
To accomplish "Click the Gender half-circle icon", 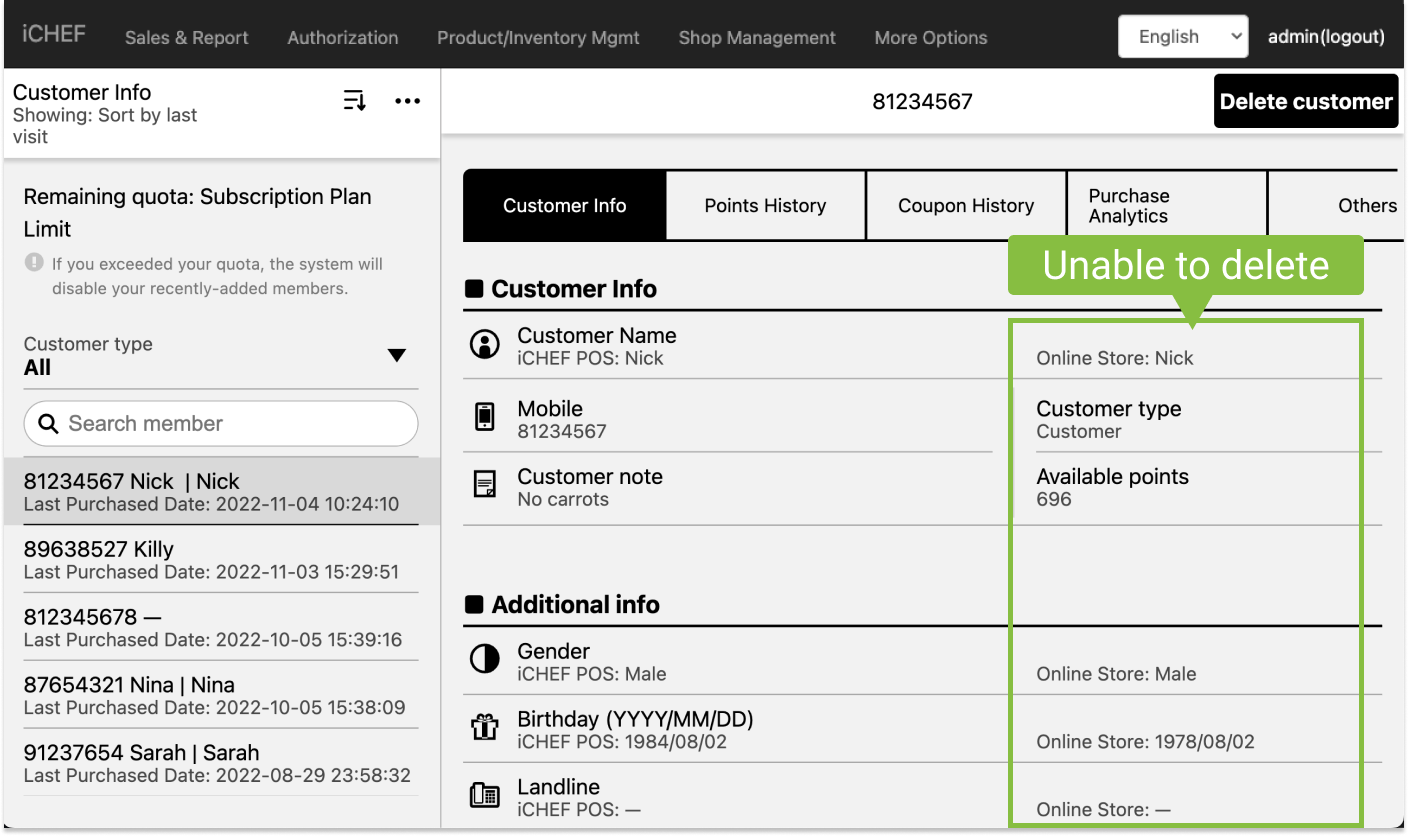I will 485,659.
